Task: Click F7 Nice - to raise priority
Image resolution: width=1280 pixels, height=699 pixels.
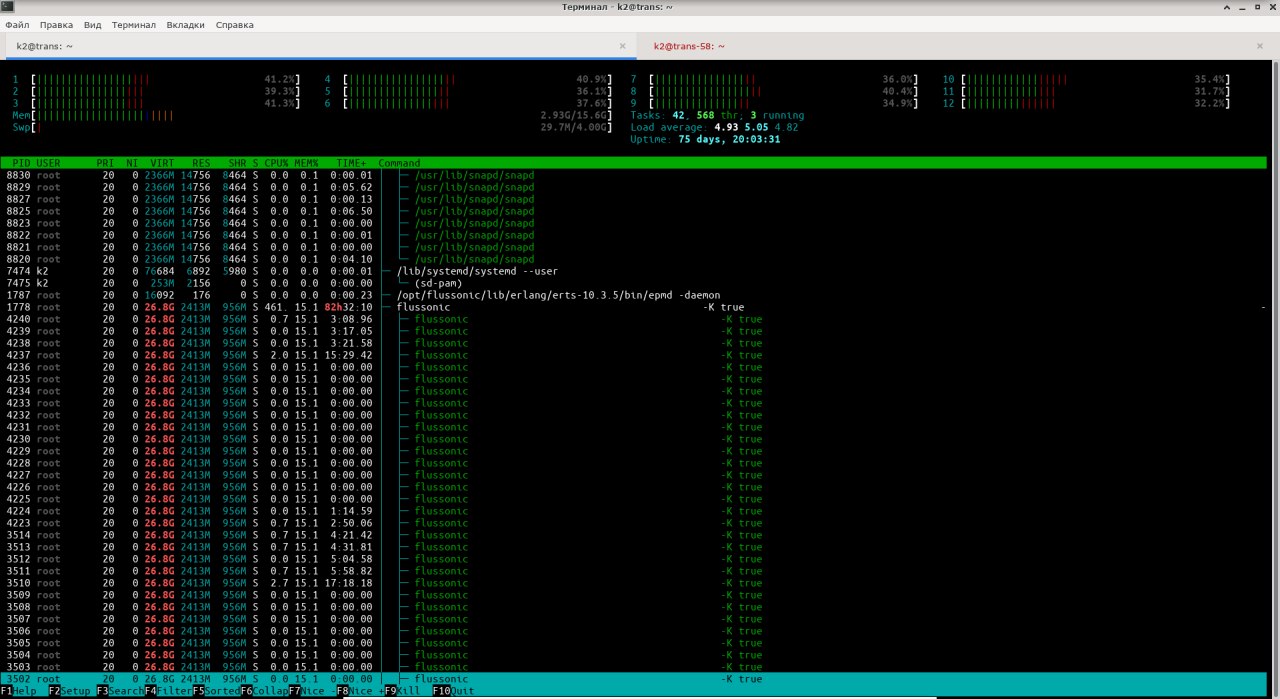Action: [x=312, y=691]
